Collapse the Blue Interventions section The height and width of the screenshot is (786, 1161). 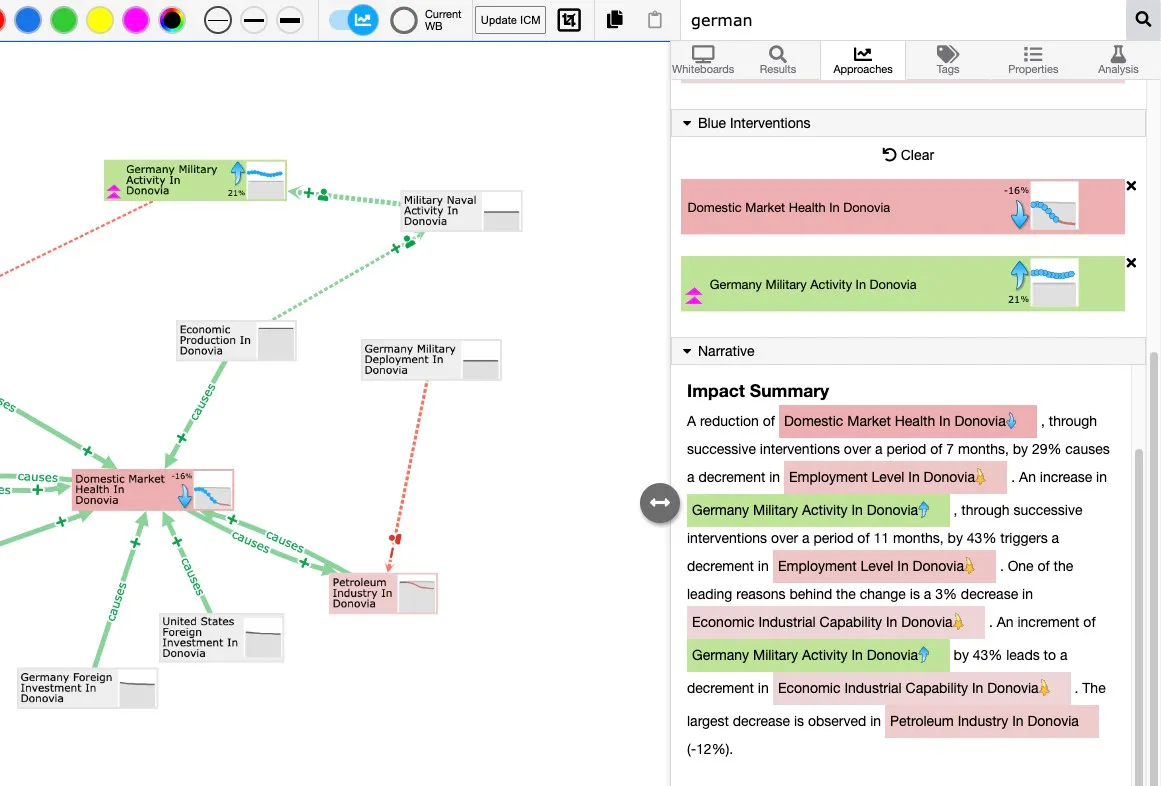click(686, 123)
